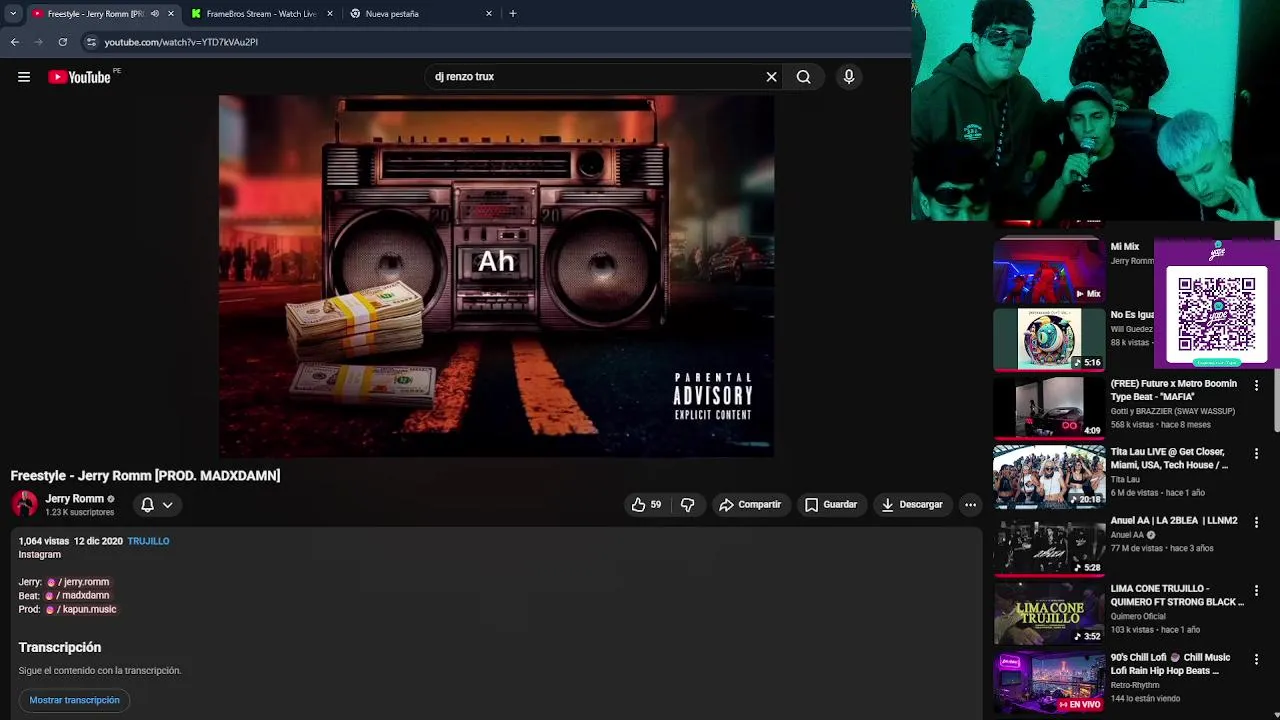This screenshot has height=720, width=1280.
Task: Click the browser address bar URL
Action: 181,42
